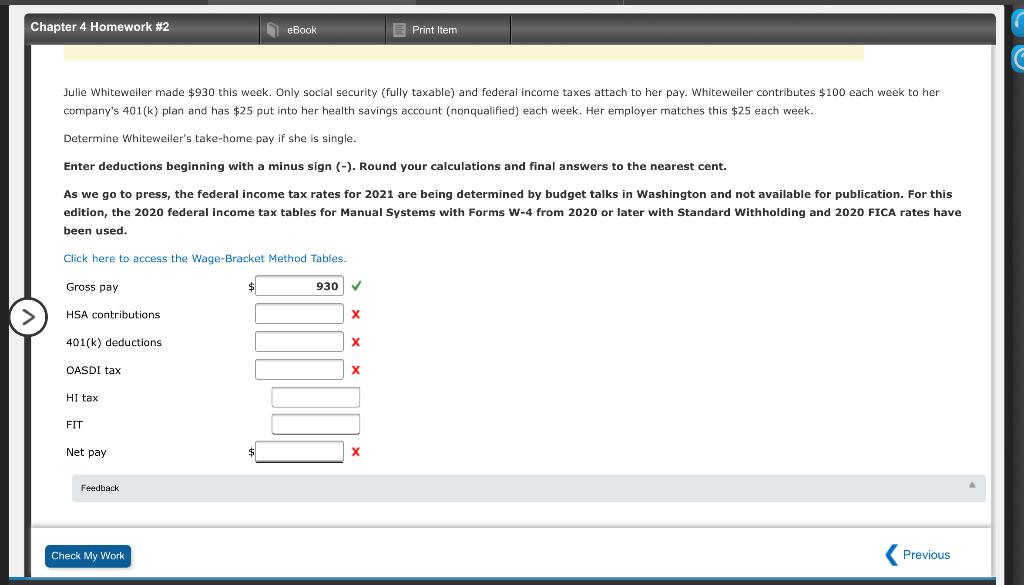Click inside the Gross pay input field
The image size is (1024, 585).
pyautogui.click(x=299, y=285)
